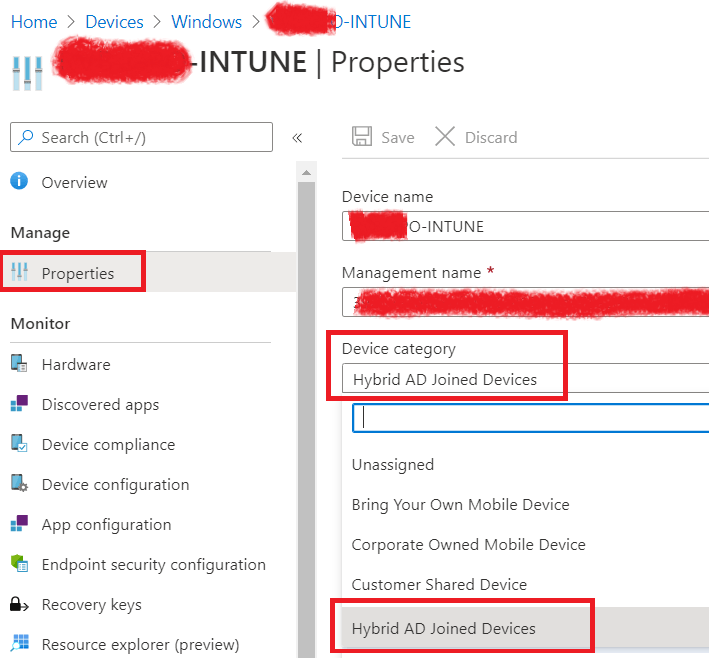Open Endpoint security configuration
The image size is (709, 658).
(153, 564)
